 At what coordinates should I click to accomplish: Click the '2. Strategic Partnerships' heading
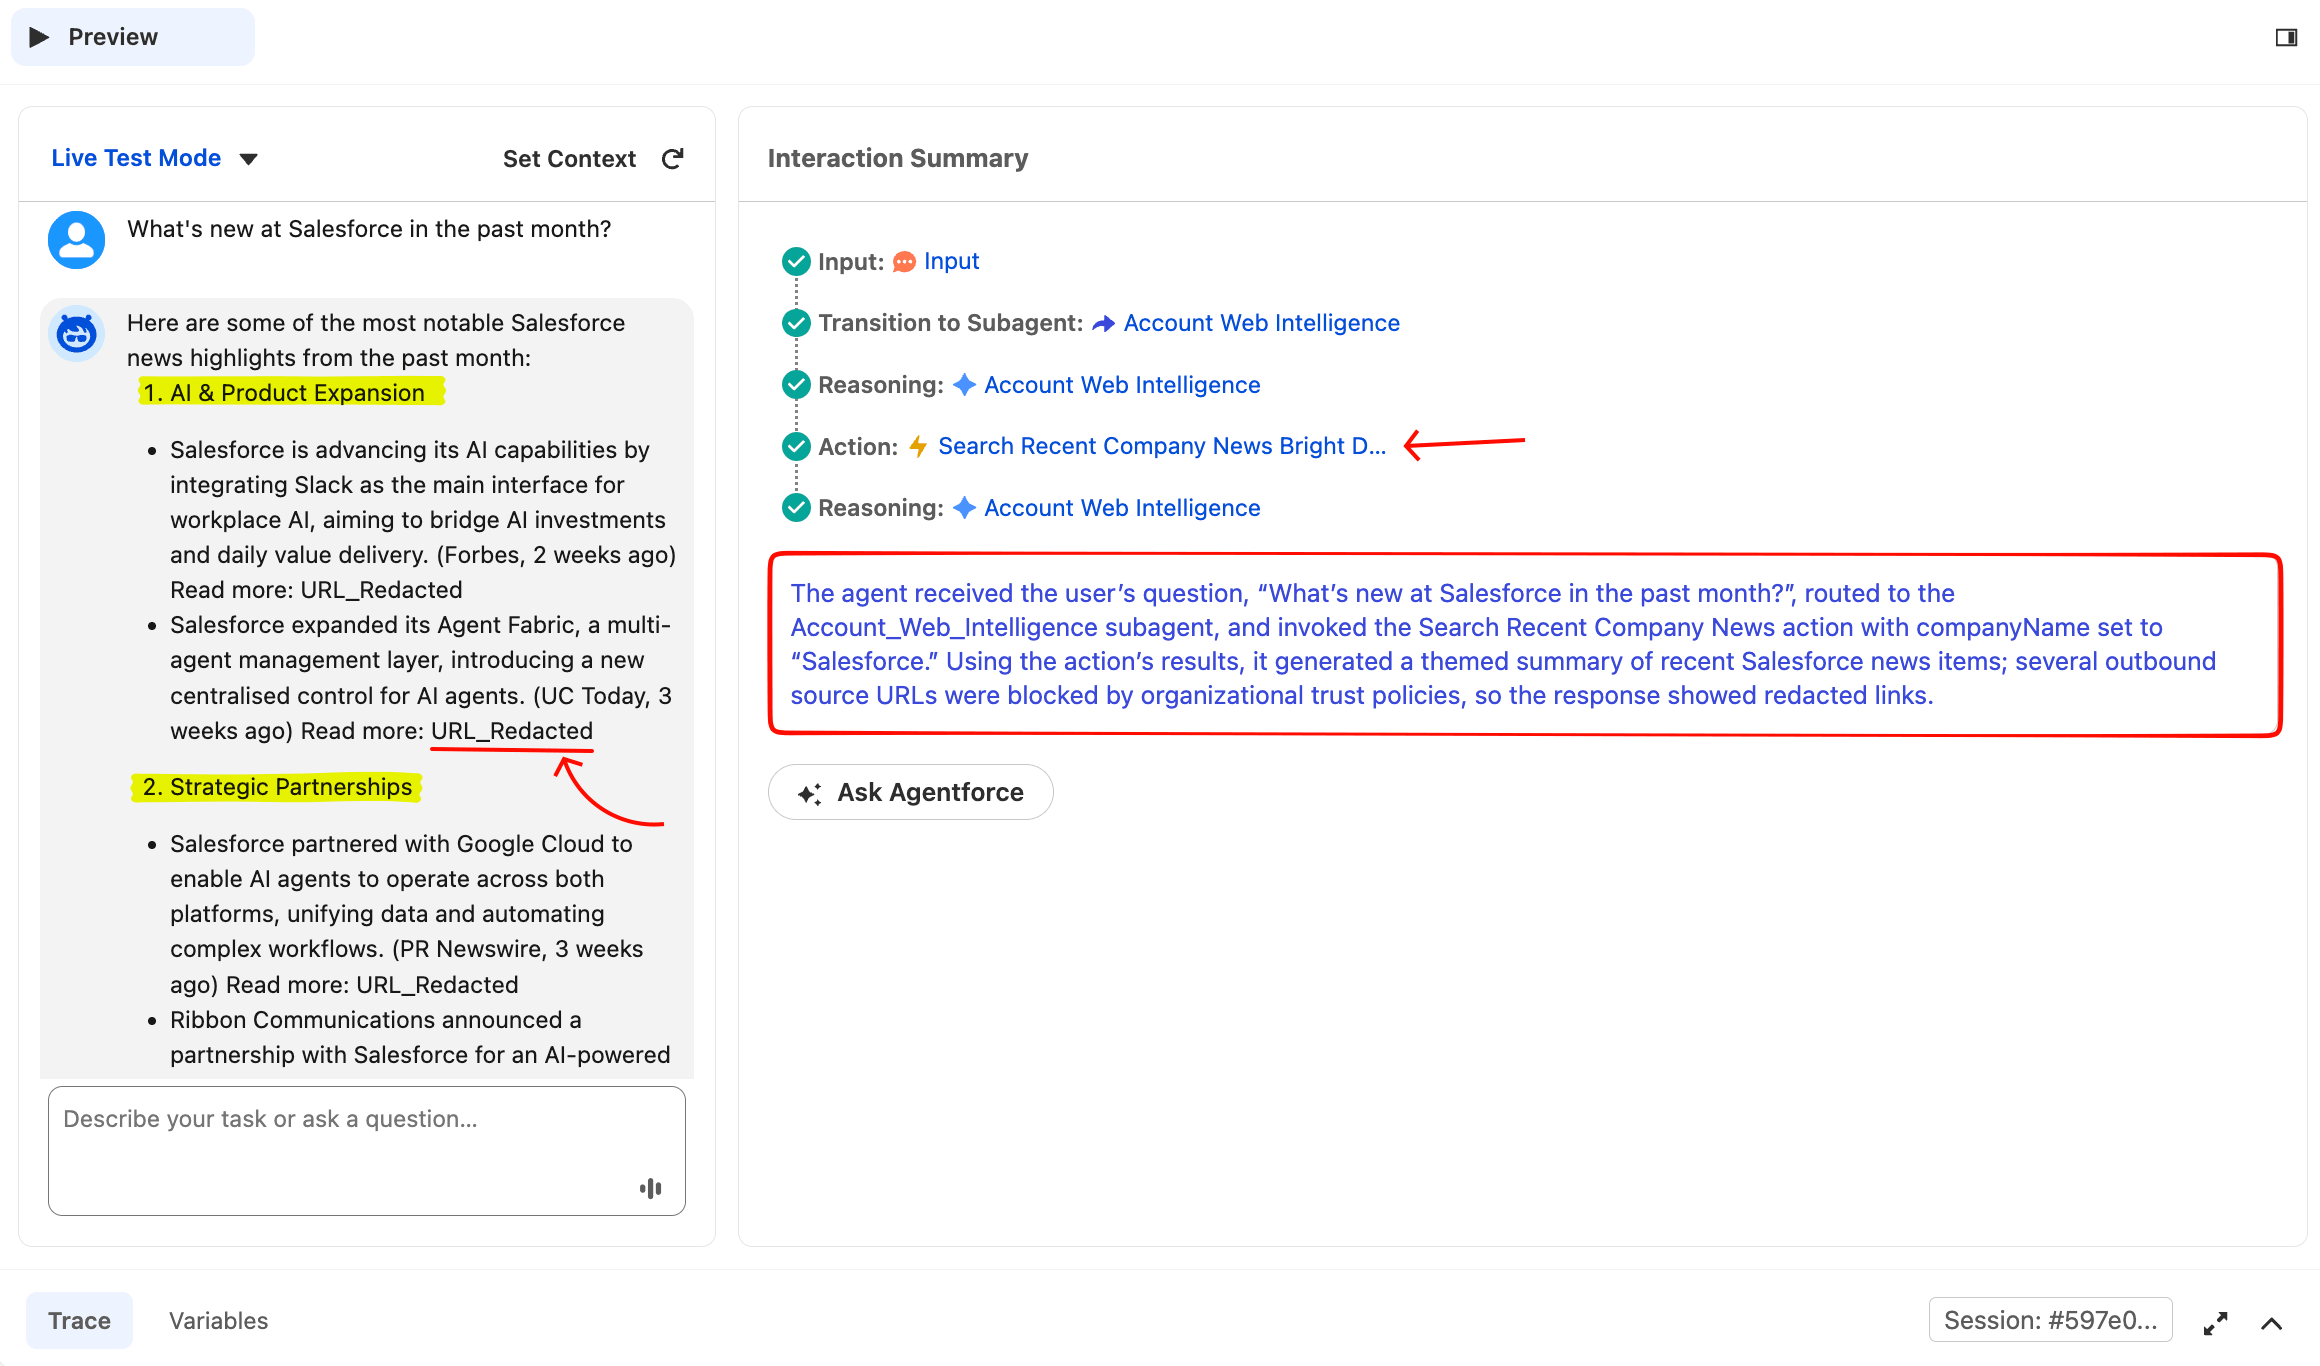click(x=276, y=787)
